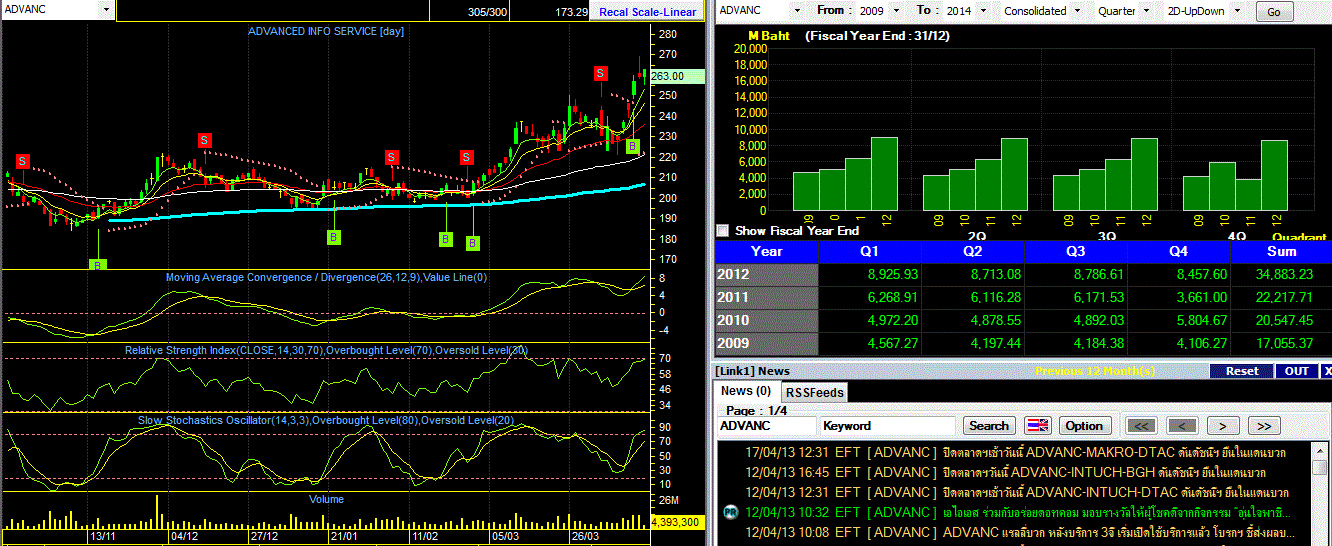Click the news Option button
This screenshot has height=546, width=1332.
1084,425
